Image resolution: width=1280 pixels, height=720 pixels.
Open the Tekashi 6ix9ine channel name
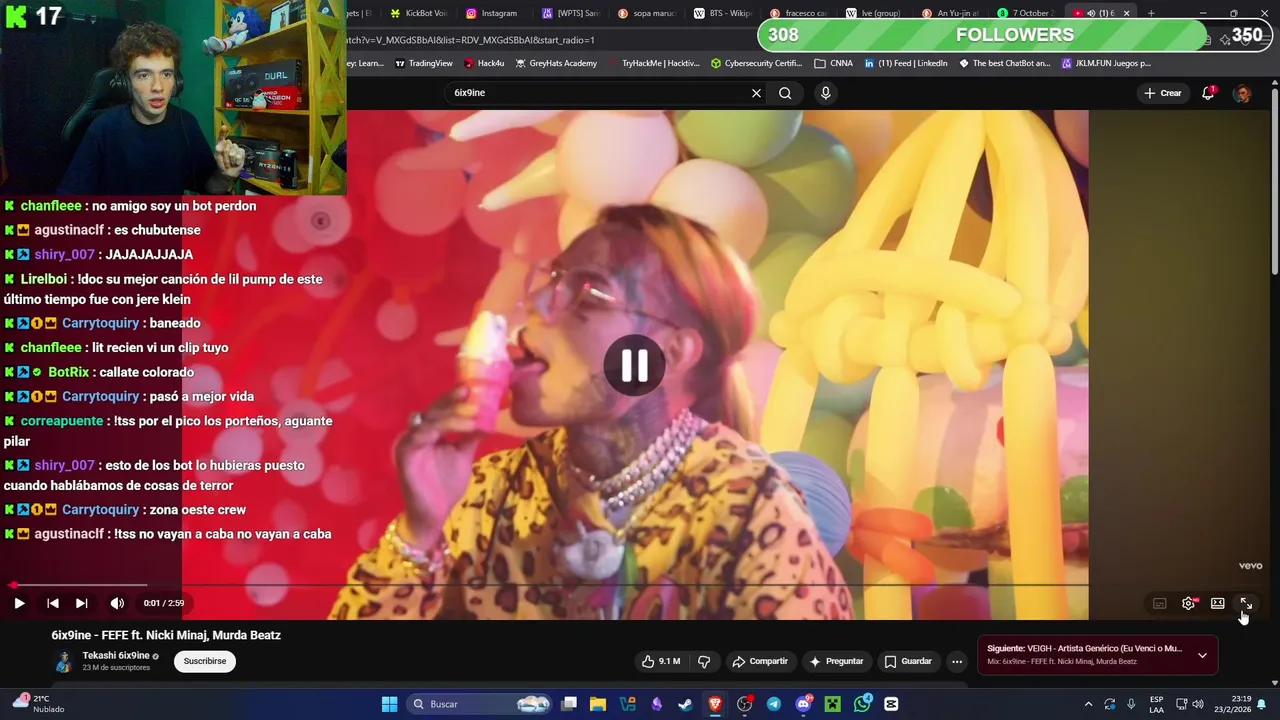[x=116, y=656]
